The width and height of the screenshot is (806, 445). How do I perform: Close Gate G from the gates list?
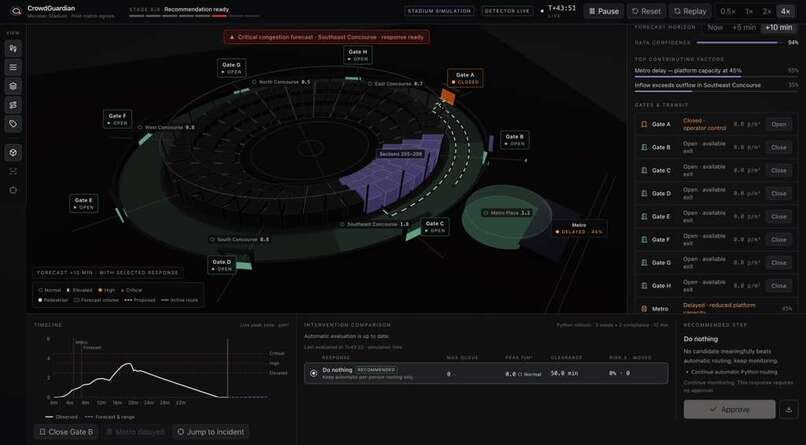[779, 263]
